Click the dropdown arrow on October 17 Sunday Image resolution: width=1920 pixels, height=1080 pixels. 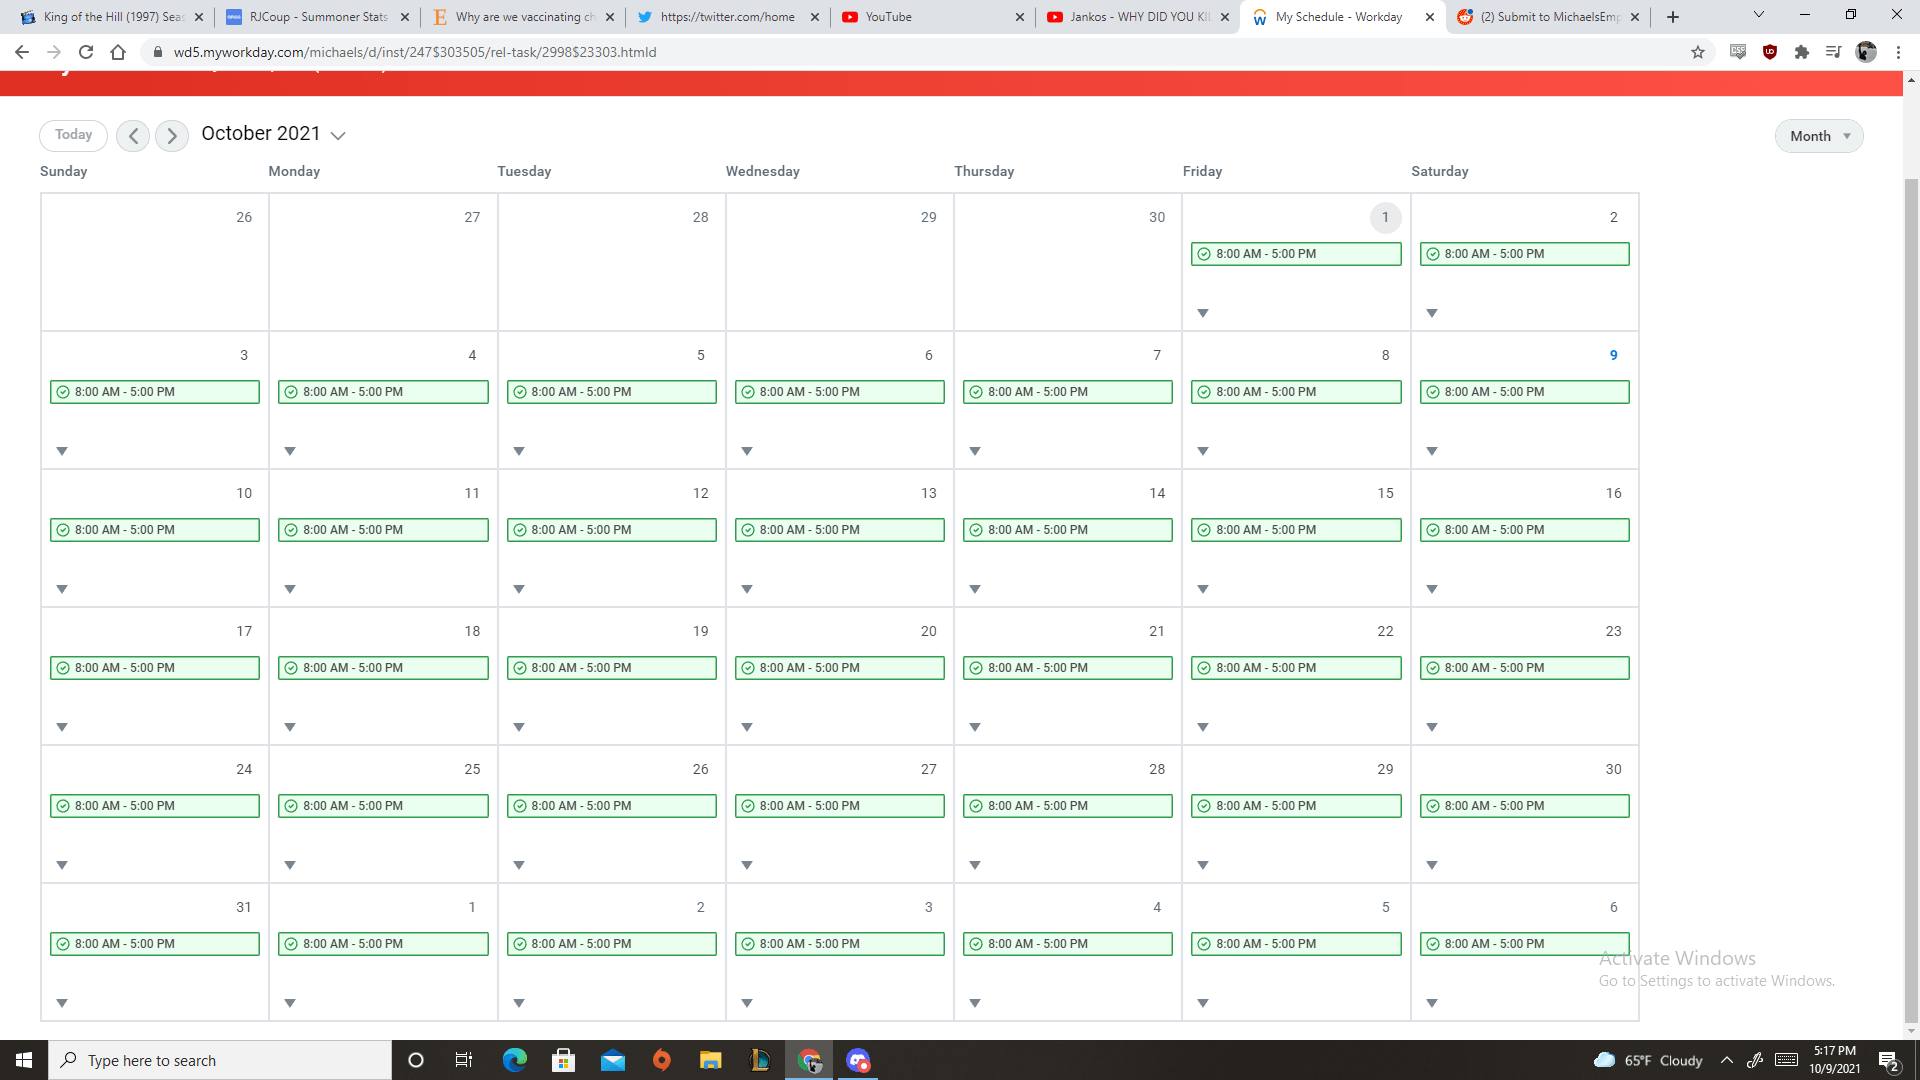click(x=61, y=727)
